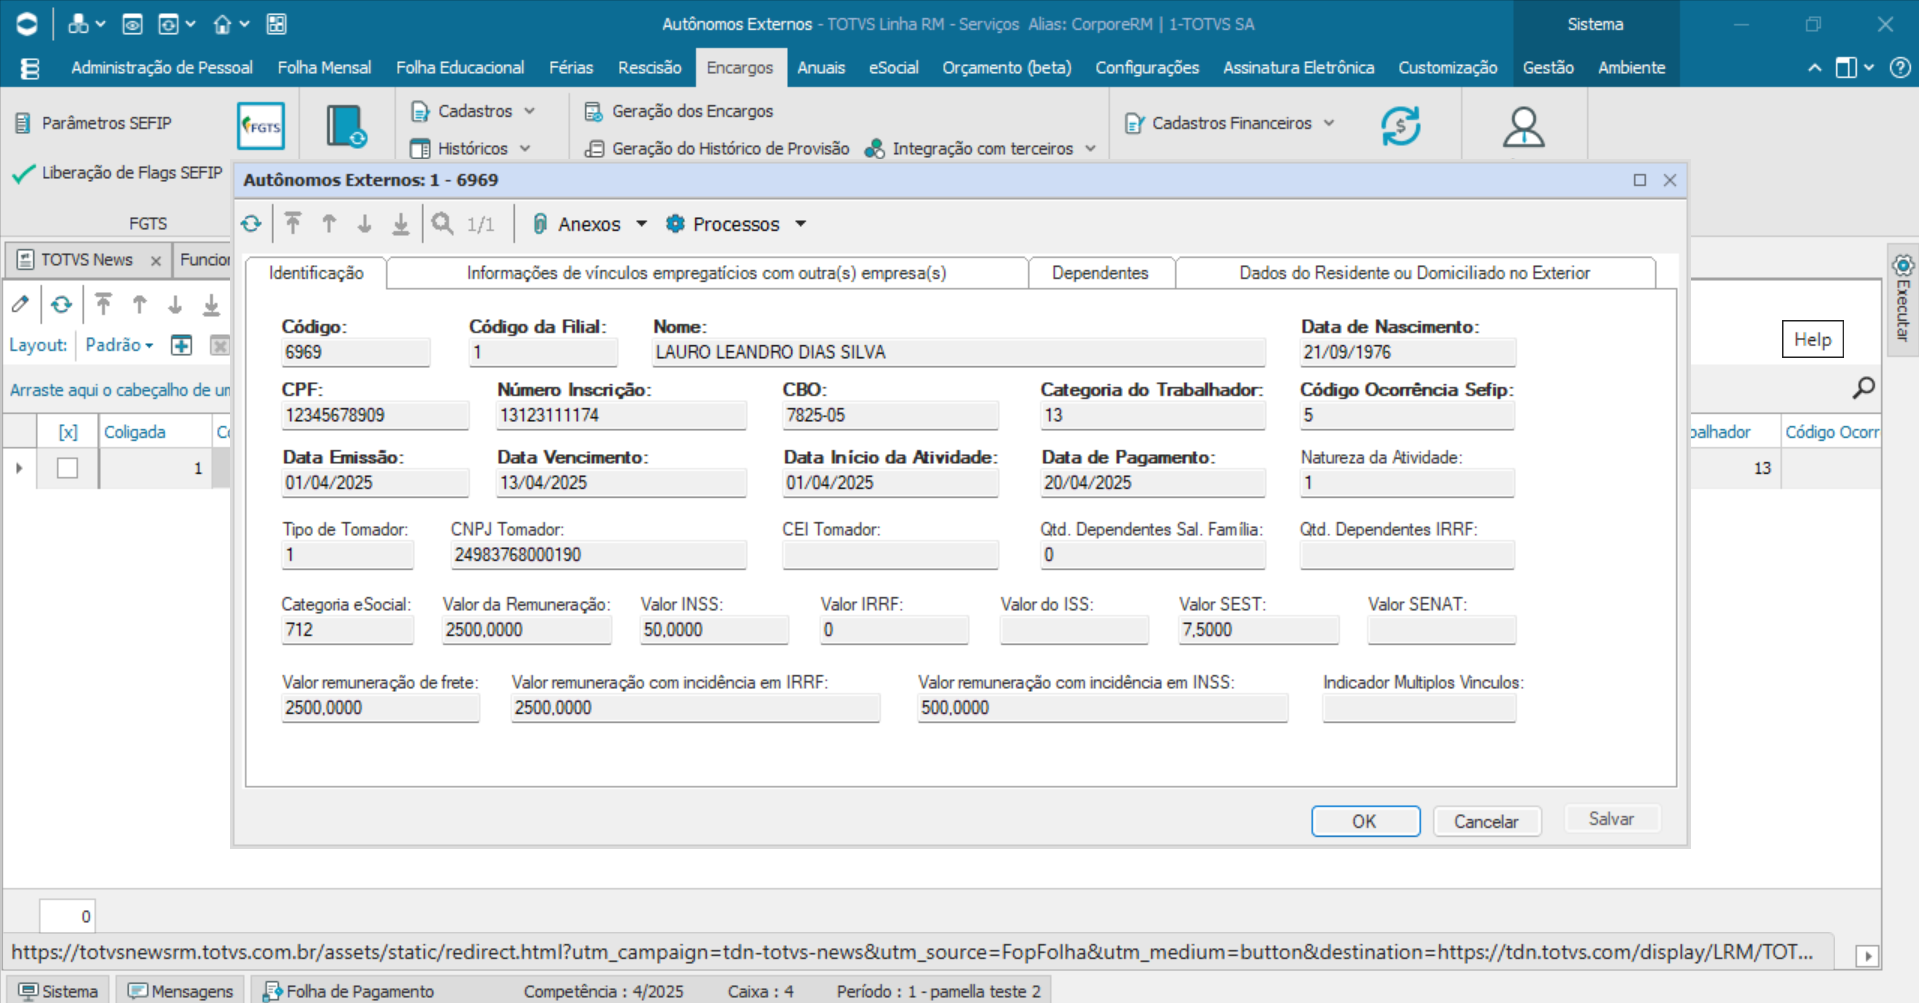Open Geração dos Encargos
Image resolution: width=1919 pixels, height=1003 pixels.
coord(679,111)
